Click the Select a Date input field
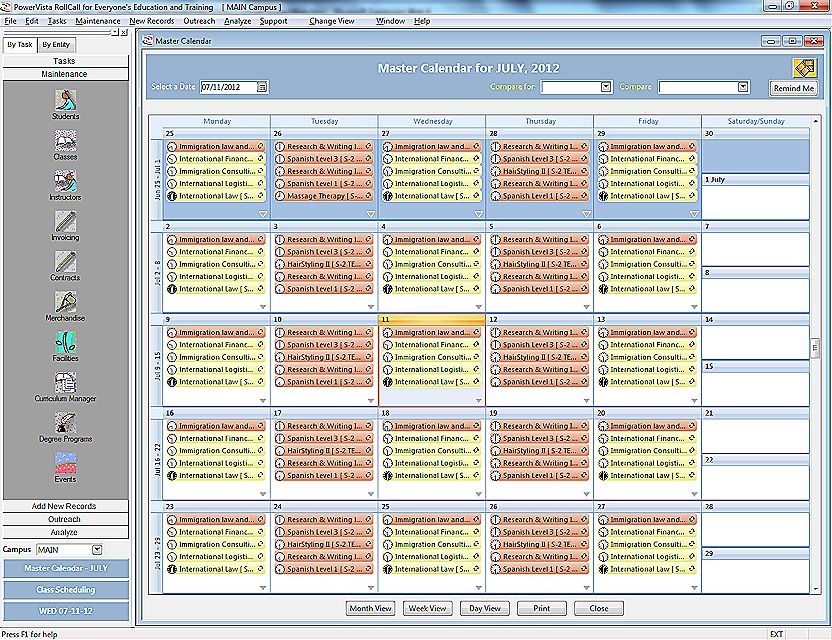The height and width of the screenshot is (640, 832). click(229, 87)
